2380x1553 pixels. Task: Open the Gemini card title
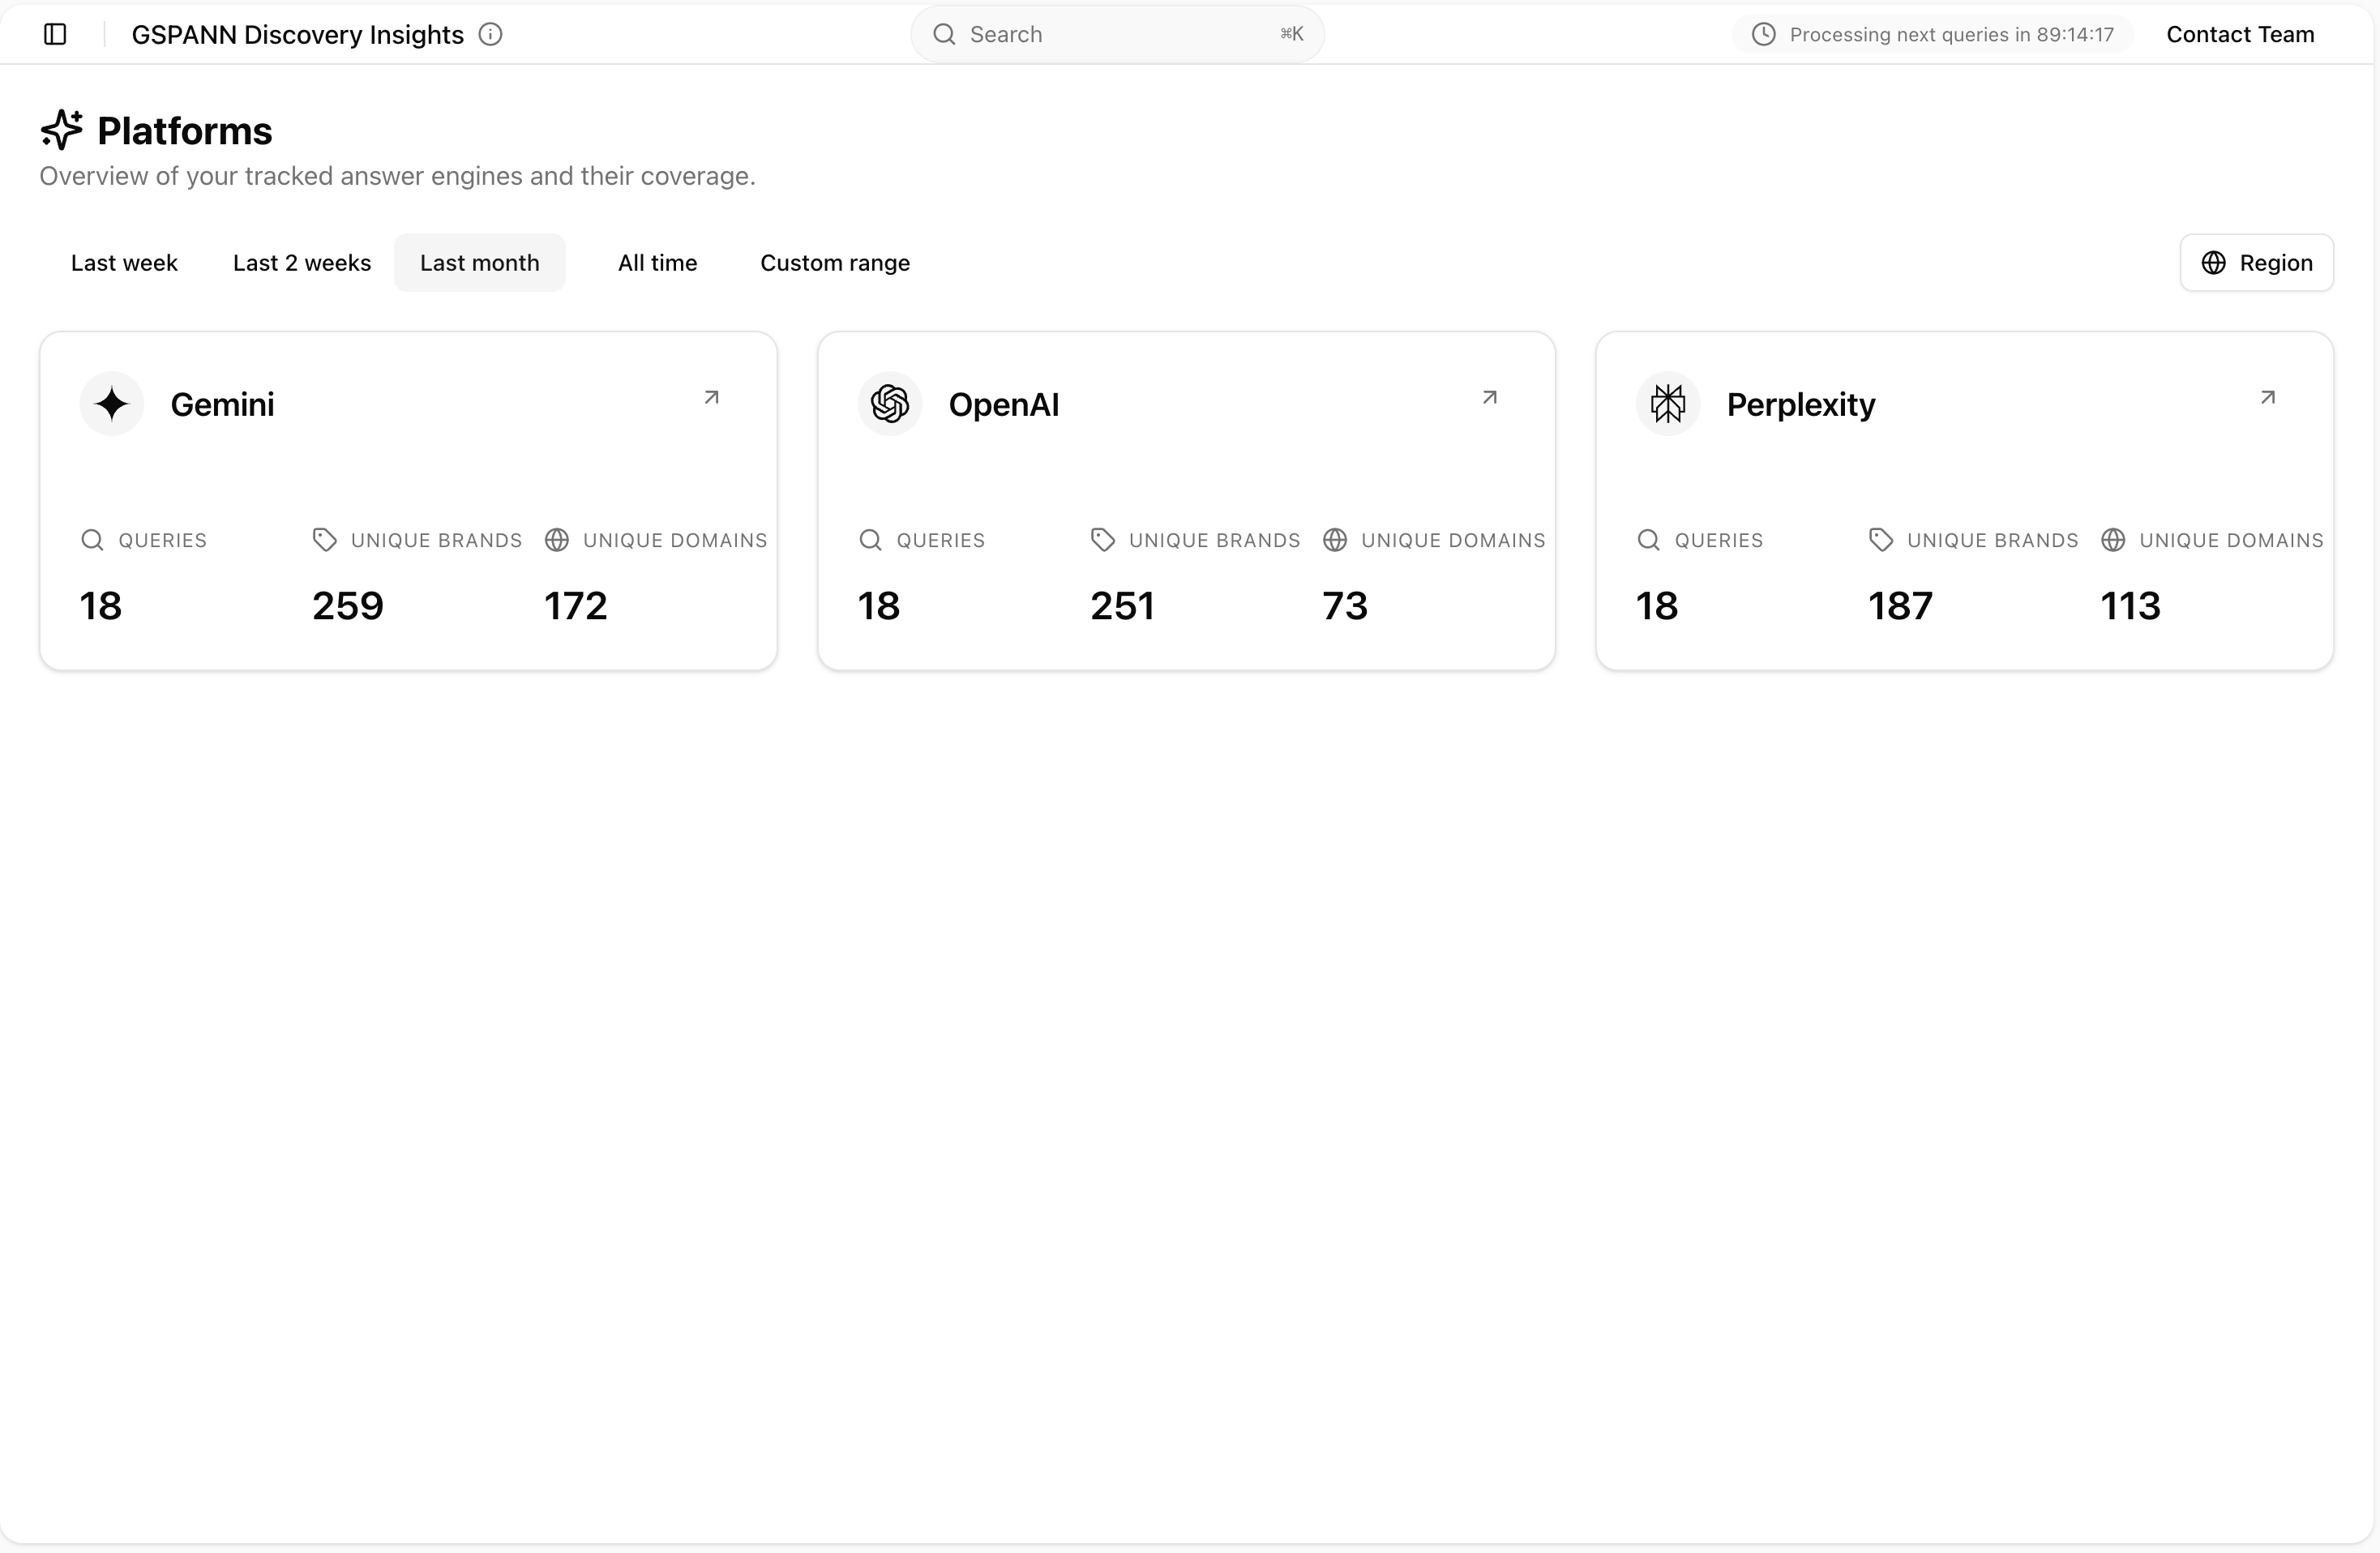coord(222,404)
